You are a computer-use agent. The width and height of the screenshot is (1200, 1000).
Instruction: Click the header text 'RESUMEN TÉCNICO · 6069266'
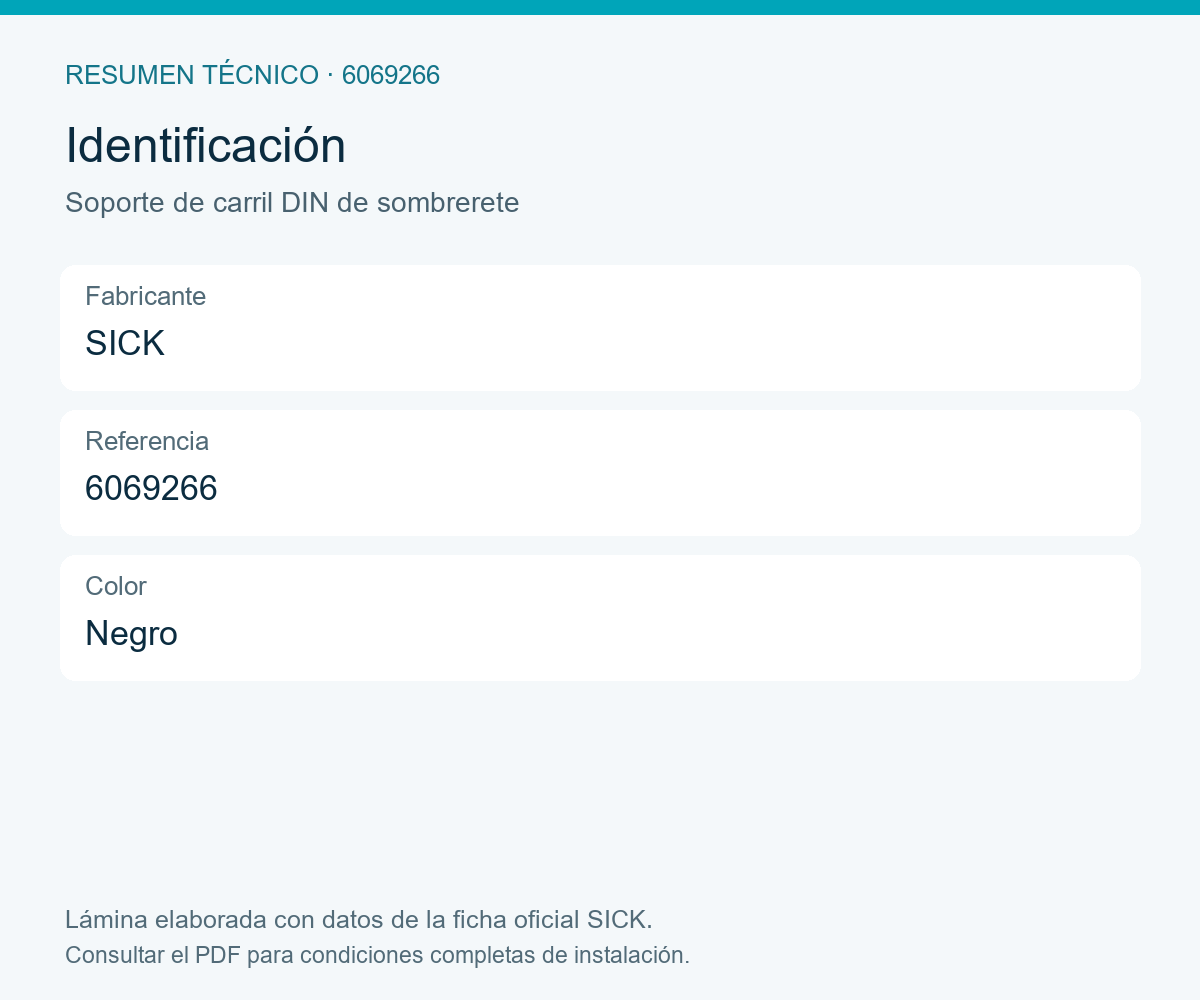(252, 75)
